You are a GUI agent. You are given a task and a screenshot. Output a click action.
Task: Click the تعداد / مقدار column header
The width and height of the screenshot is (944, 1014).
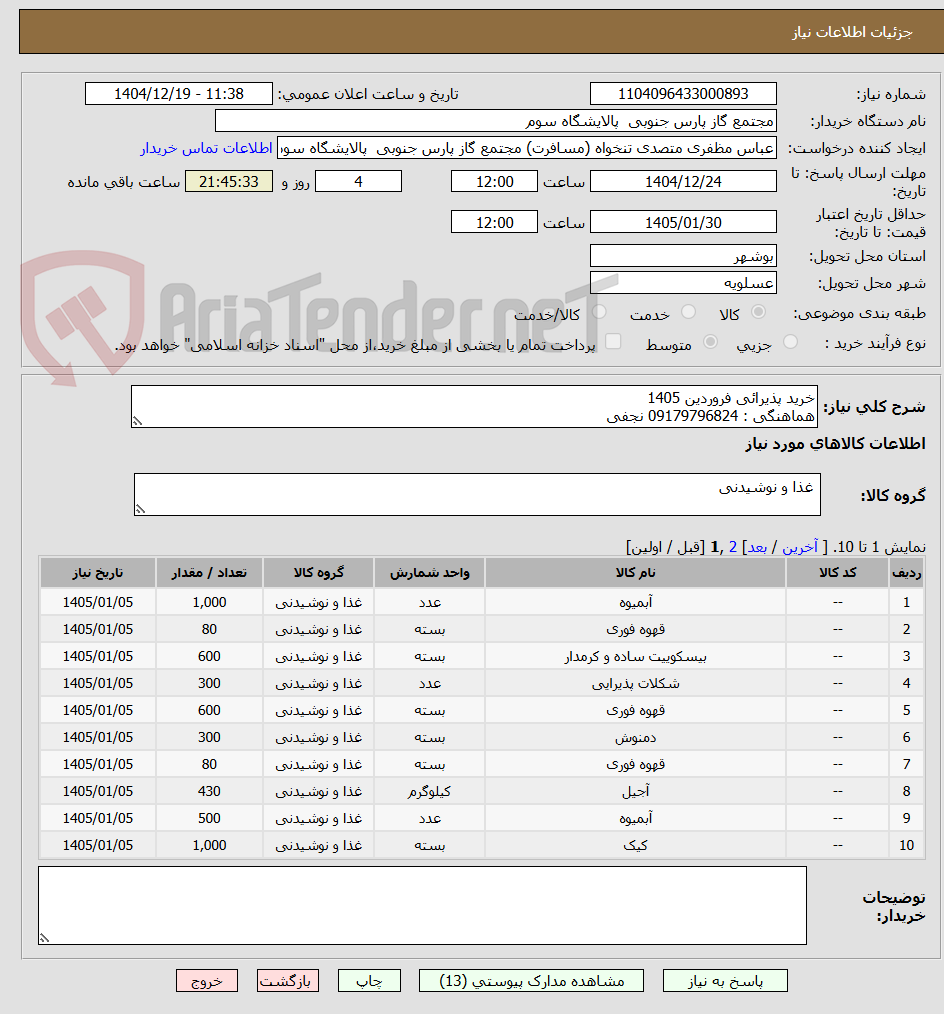(x=209, y=573)
